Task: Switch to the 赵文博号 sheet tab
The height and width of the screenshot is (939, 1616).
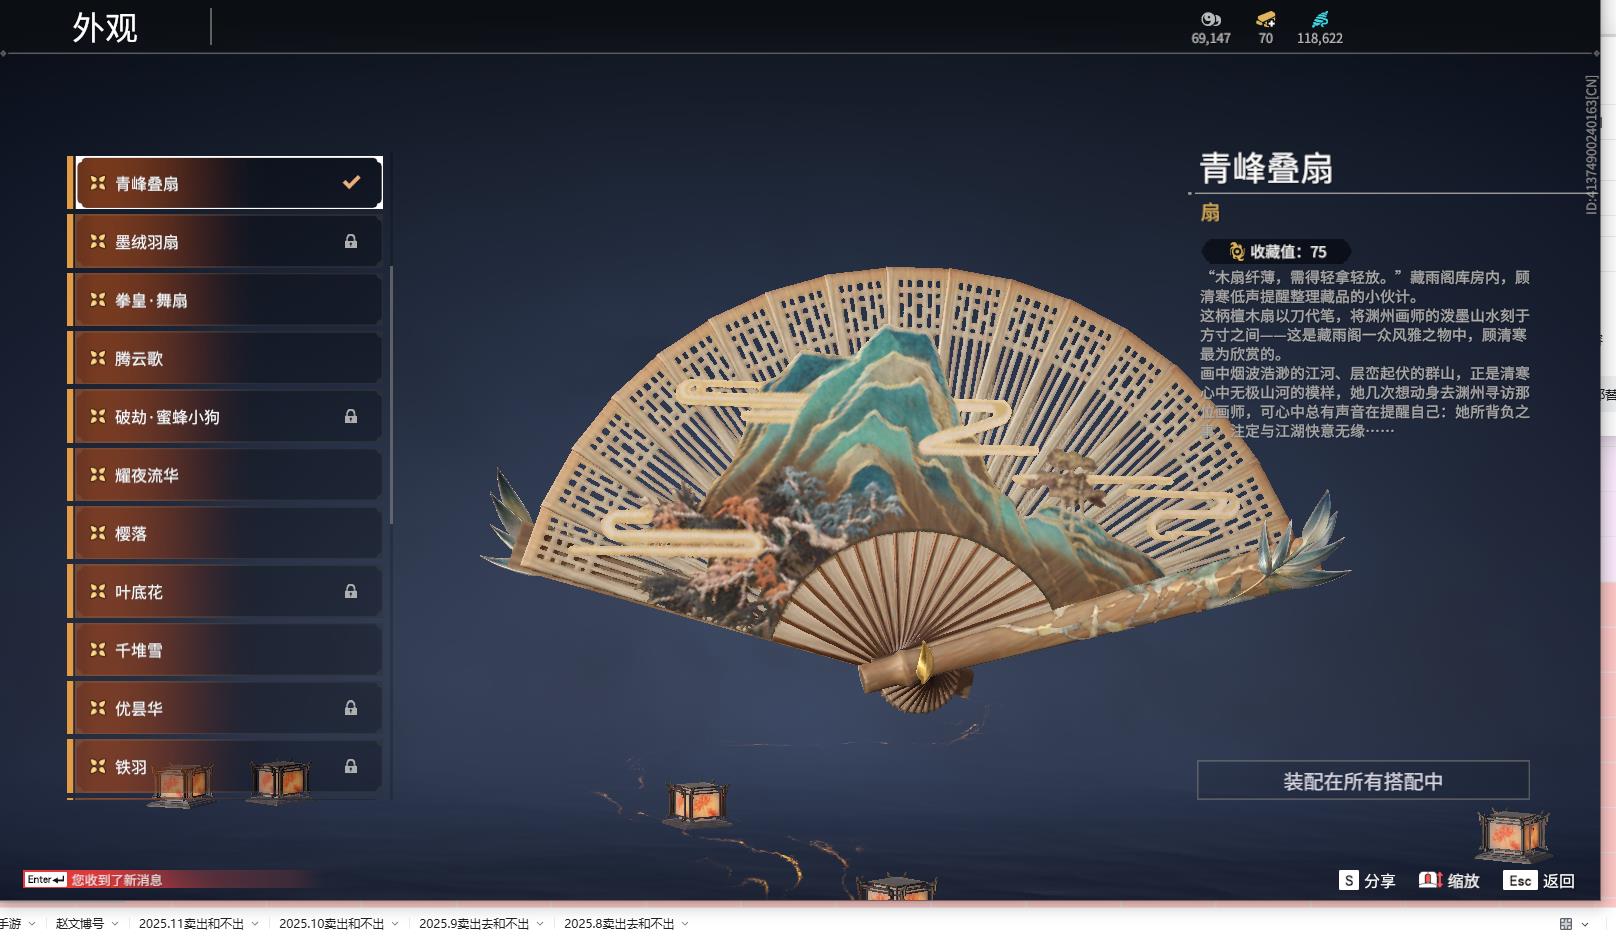Action: point(80,924)
